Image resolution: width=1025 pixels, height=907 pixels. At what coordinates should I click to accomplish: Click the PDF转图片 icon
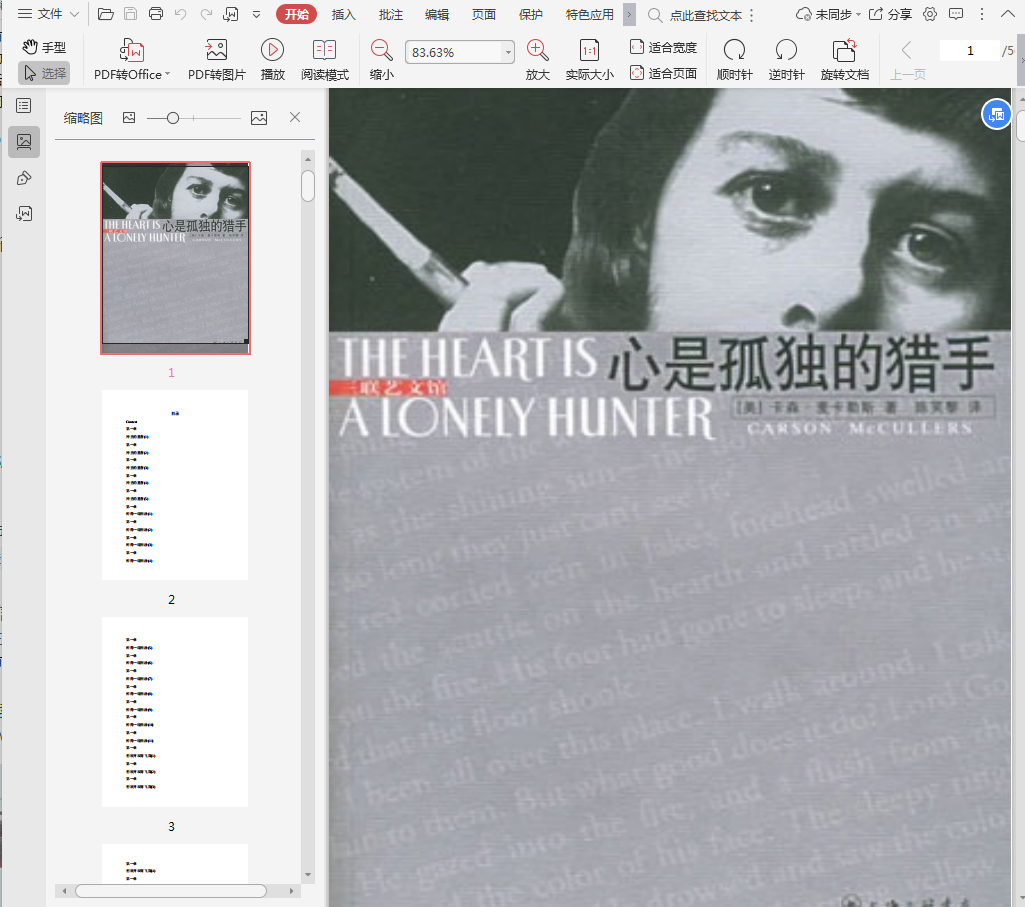pos(216,50)
